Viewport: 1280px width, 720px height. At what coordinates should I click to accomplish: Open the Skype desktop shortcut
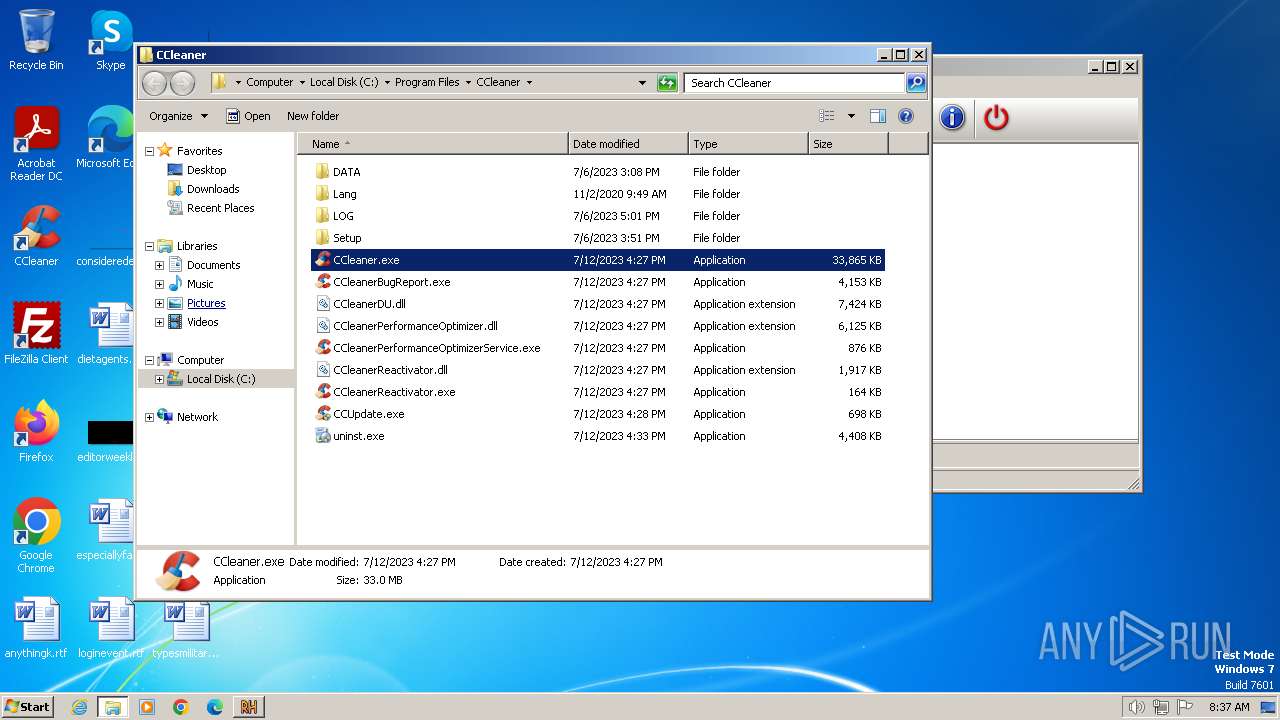[x=110, y=40]
